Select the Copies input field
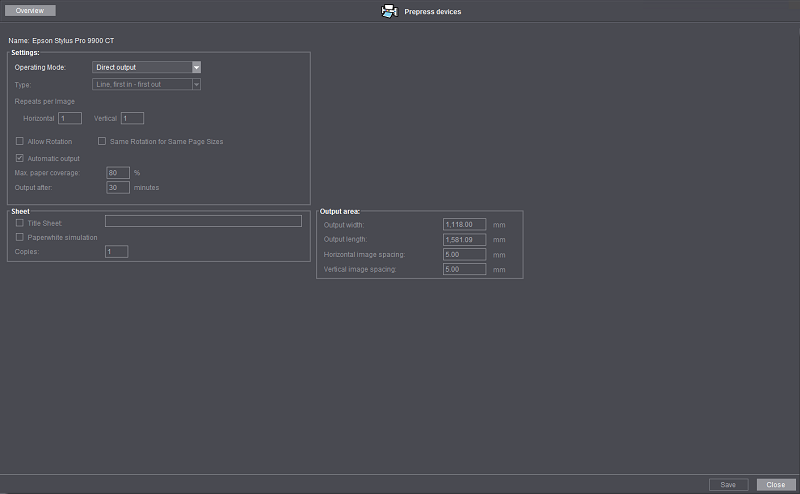800x494 pixels. (x=117, y=251)
